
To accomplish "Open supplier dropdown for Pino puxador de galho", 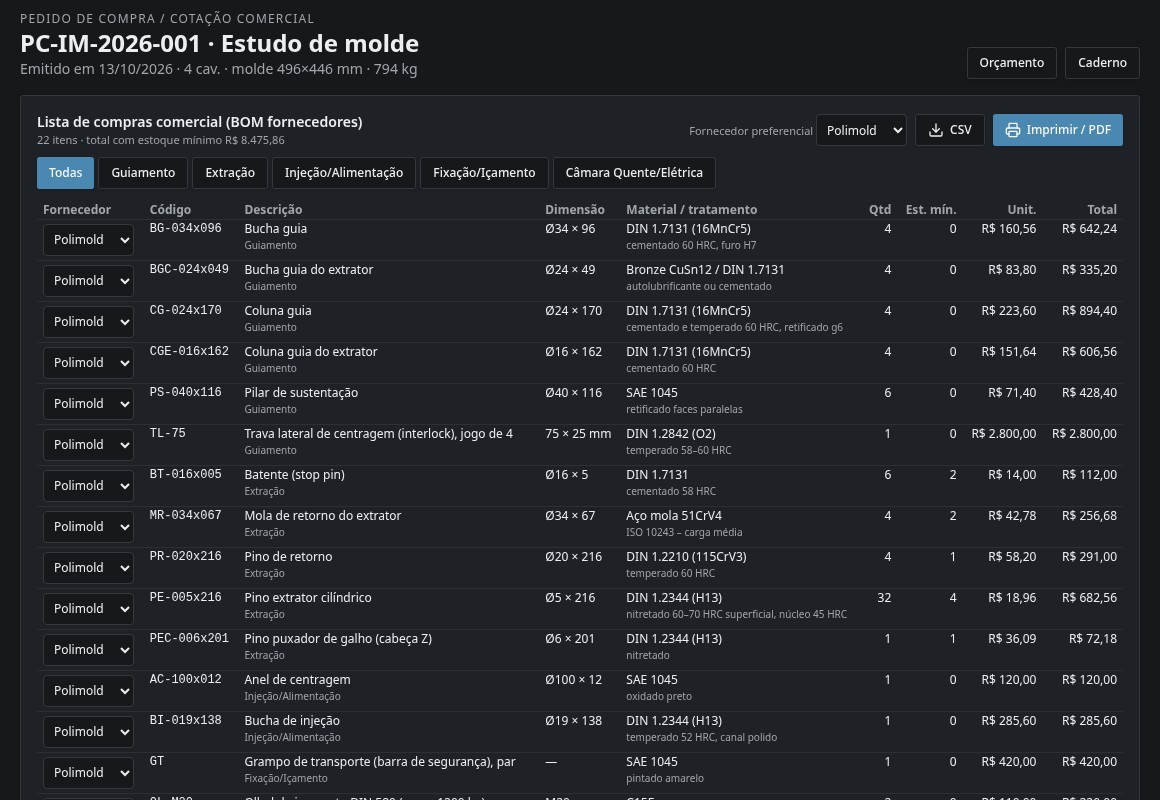I will (x=88, y=650).
